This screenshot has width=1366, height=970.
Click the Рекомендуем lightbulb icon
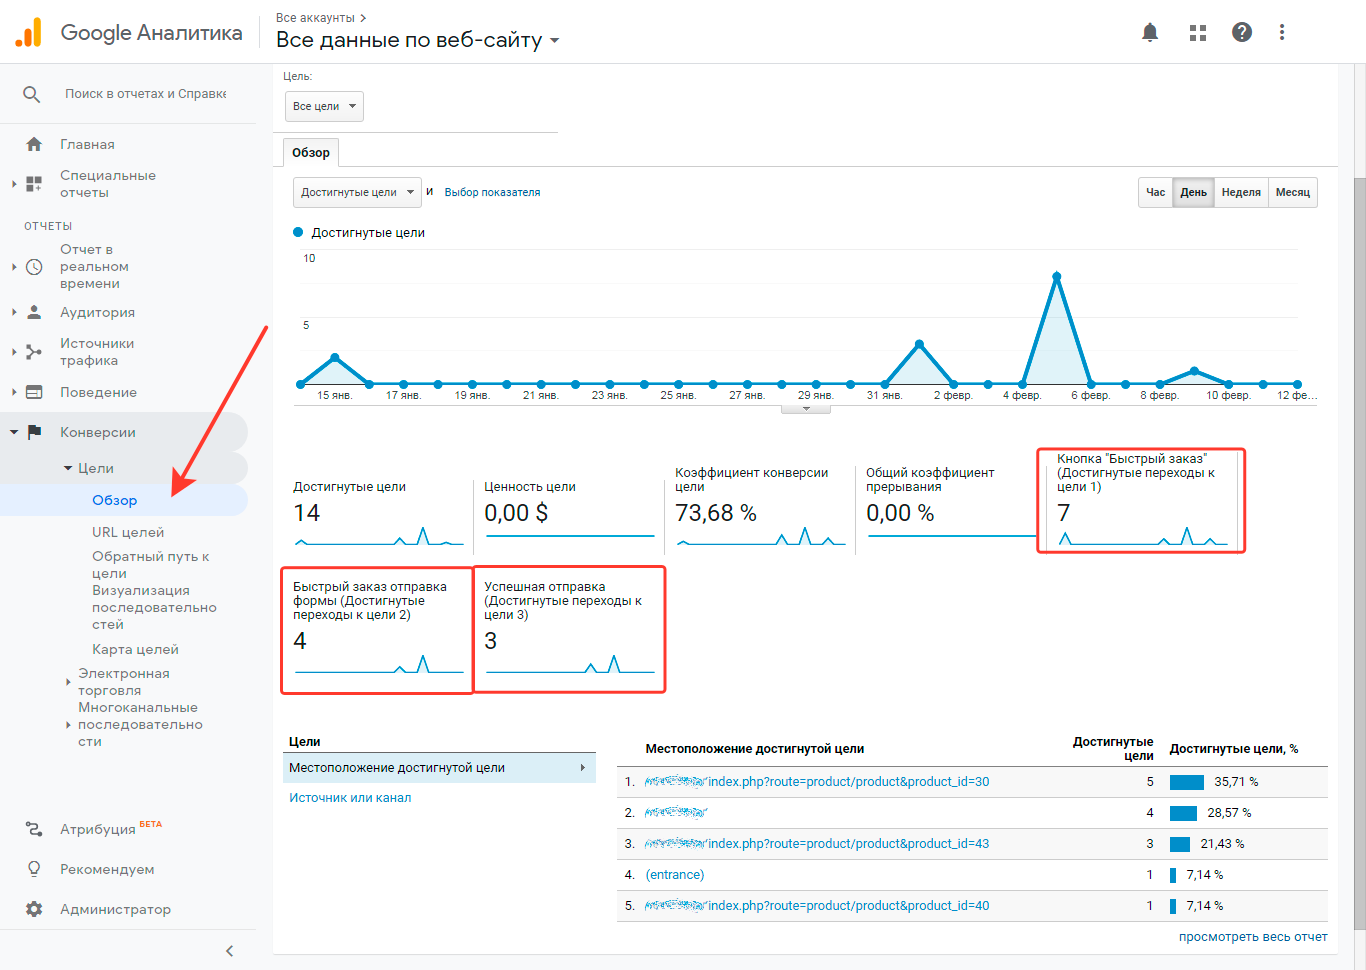34,869
